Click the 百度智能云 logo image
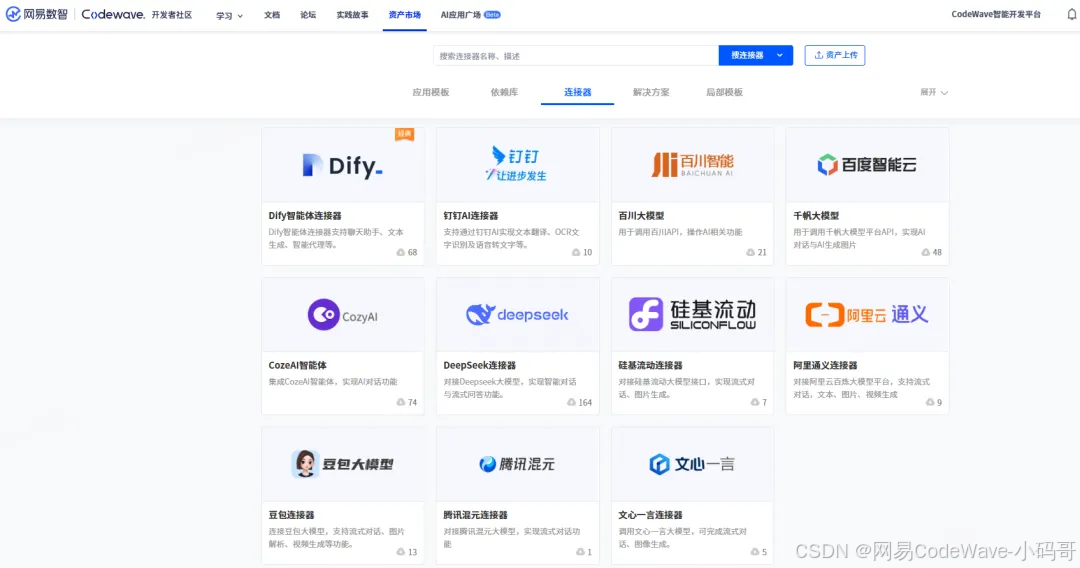Viewport: 1080px width, 568px height. (x=867, y=165)
